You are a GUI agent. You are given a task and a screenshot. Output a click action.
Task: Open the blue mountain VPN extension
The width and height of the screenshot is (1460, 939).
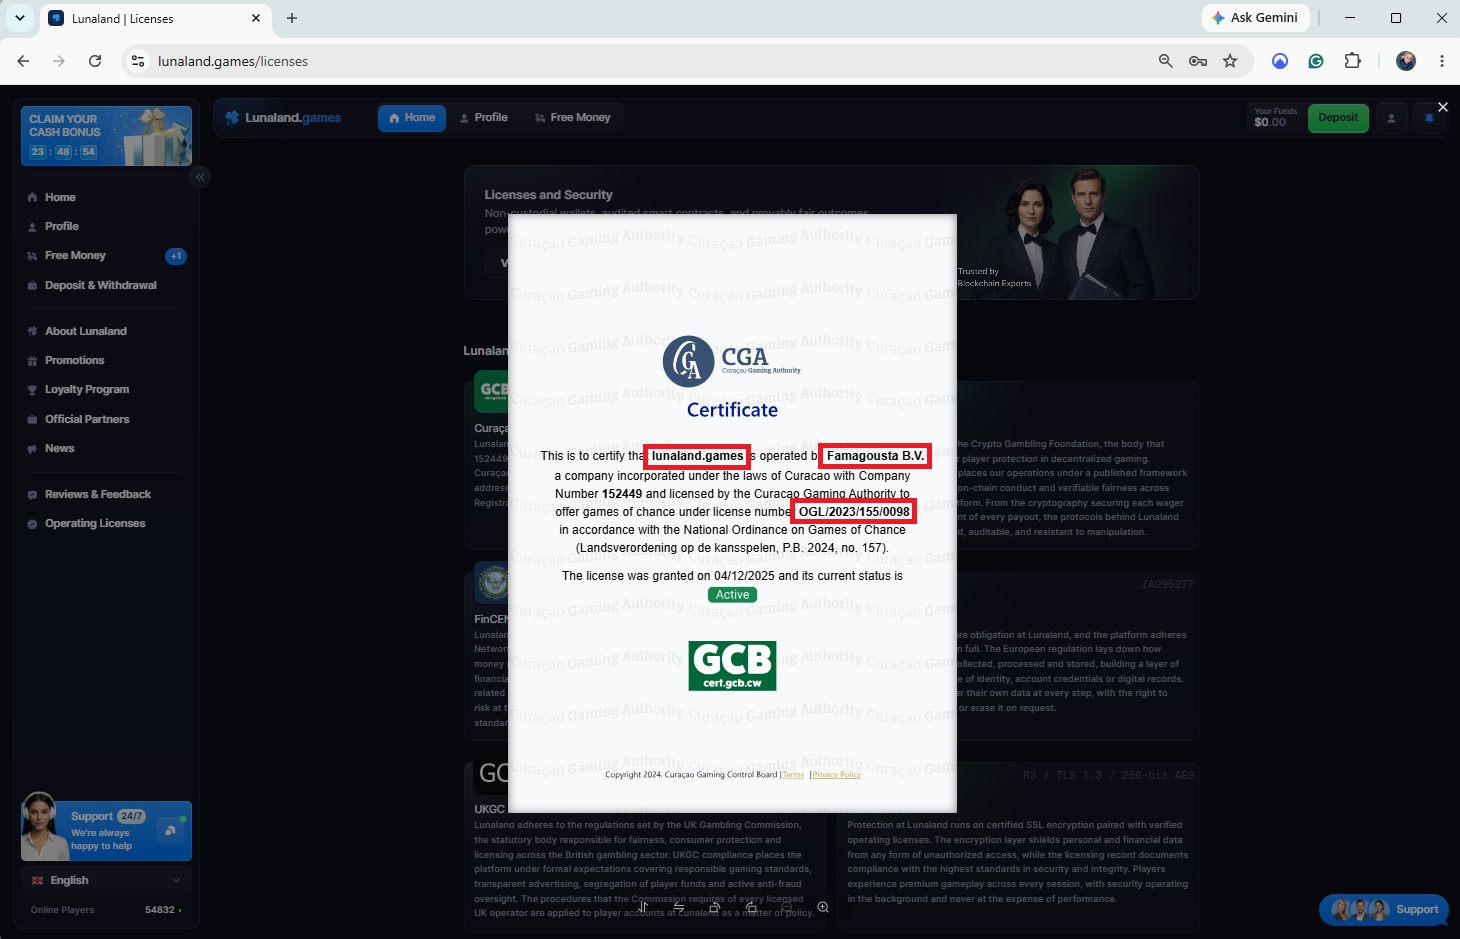pyautogui.click(x=1280, y=61)
